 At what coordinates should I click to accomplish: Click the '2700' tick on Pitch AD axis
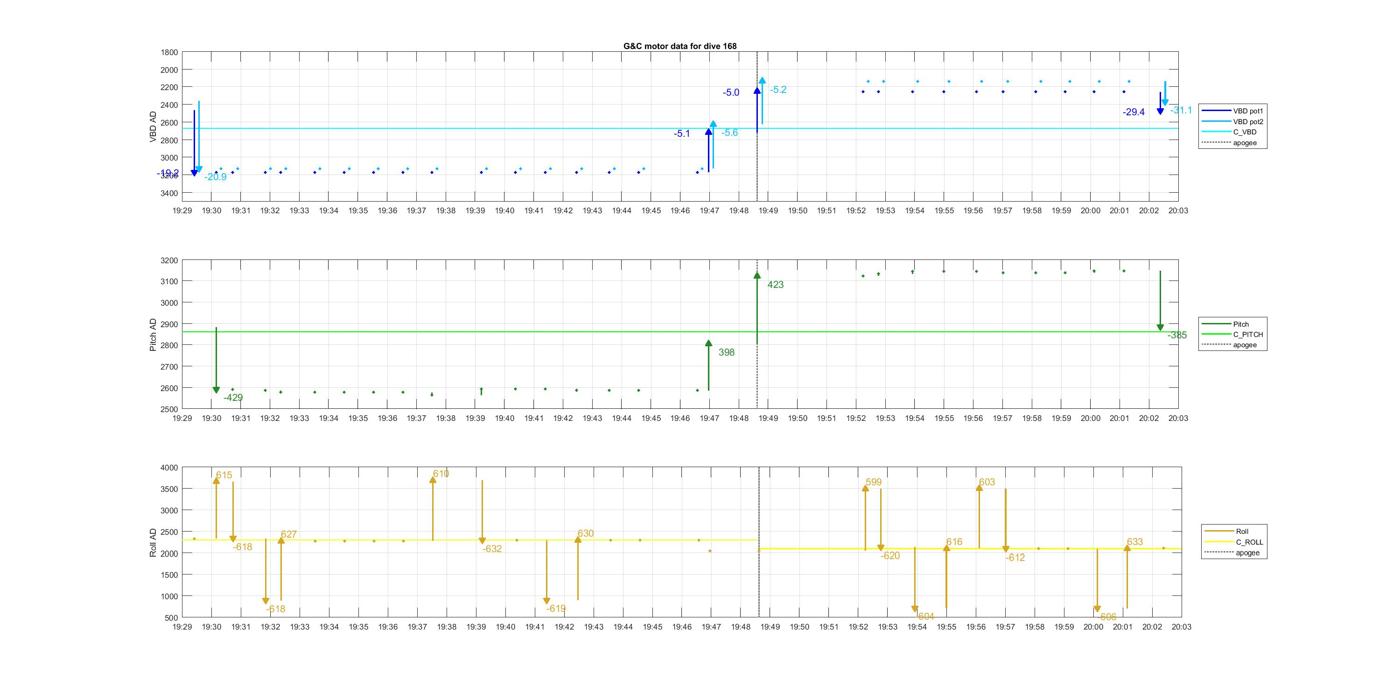(x=170, y=366)
